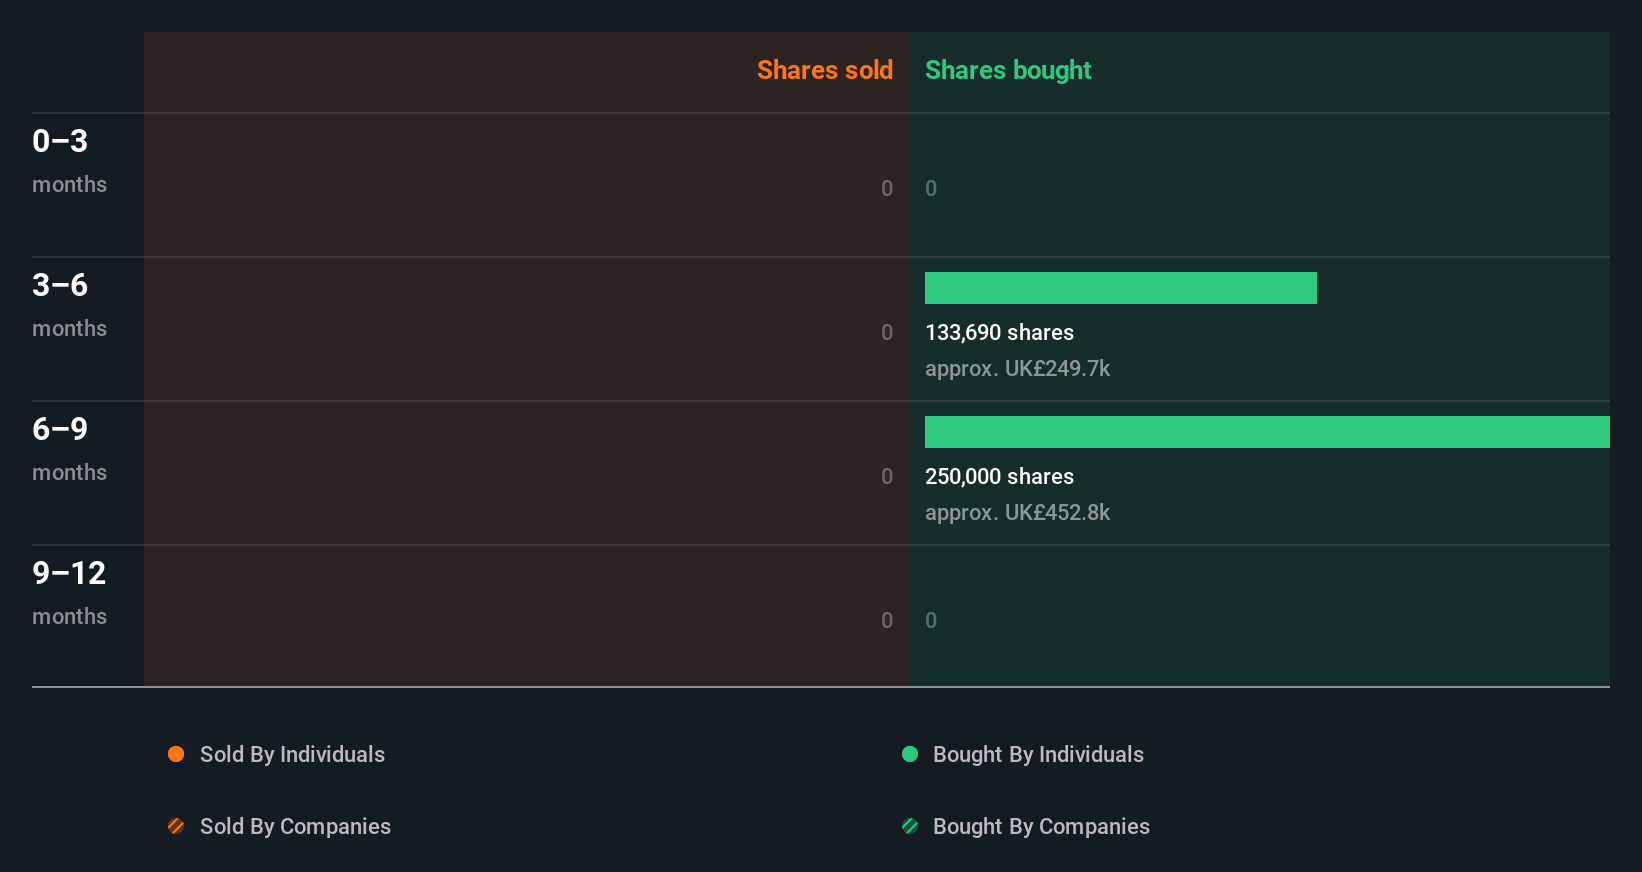Select the green bar for 6–9 months
1642x872 pixels.
coord(1267,432)
